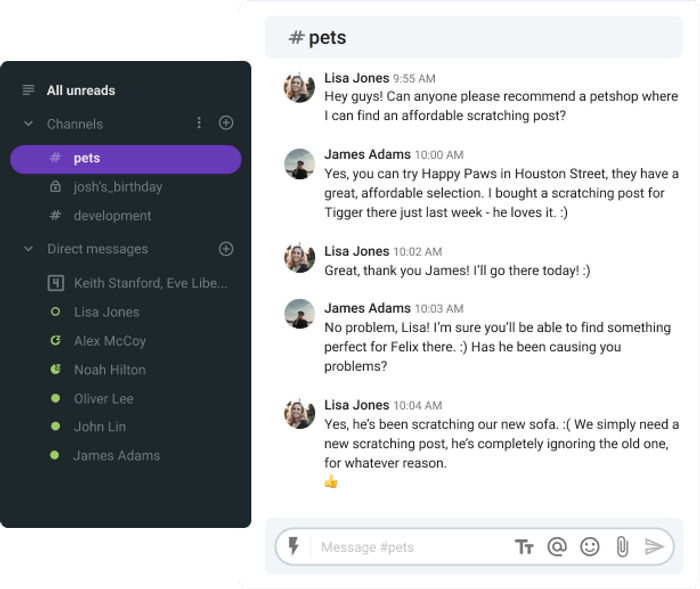Start new direct message with plus icon
Image resolution: width=700 pixels, height=589 pixels.
[226, 249]
